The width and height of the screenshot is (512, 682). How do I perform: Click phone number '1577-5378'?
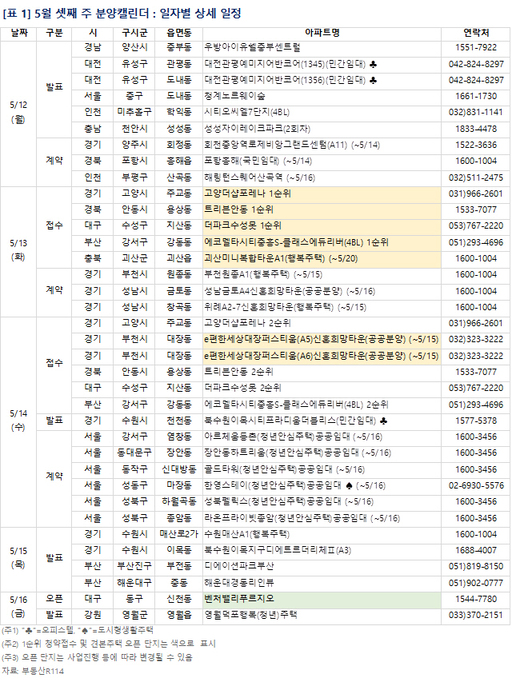click(476, 421)
